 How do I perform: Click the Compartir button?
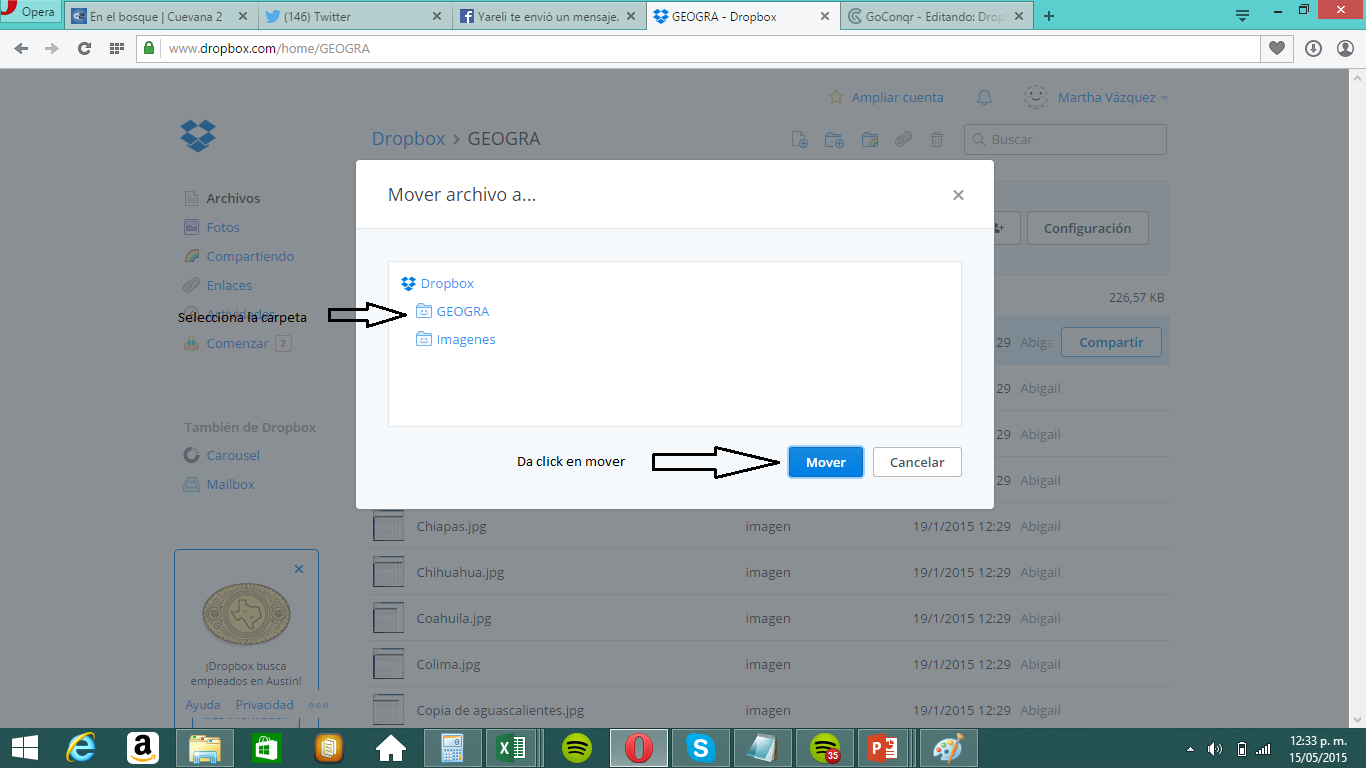(1111, 342)
